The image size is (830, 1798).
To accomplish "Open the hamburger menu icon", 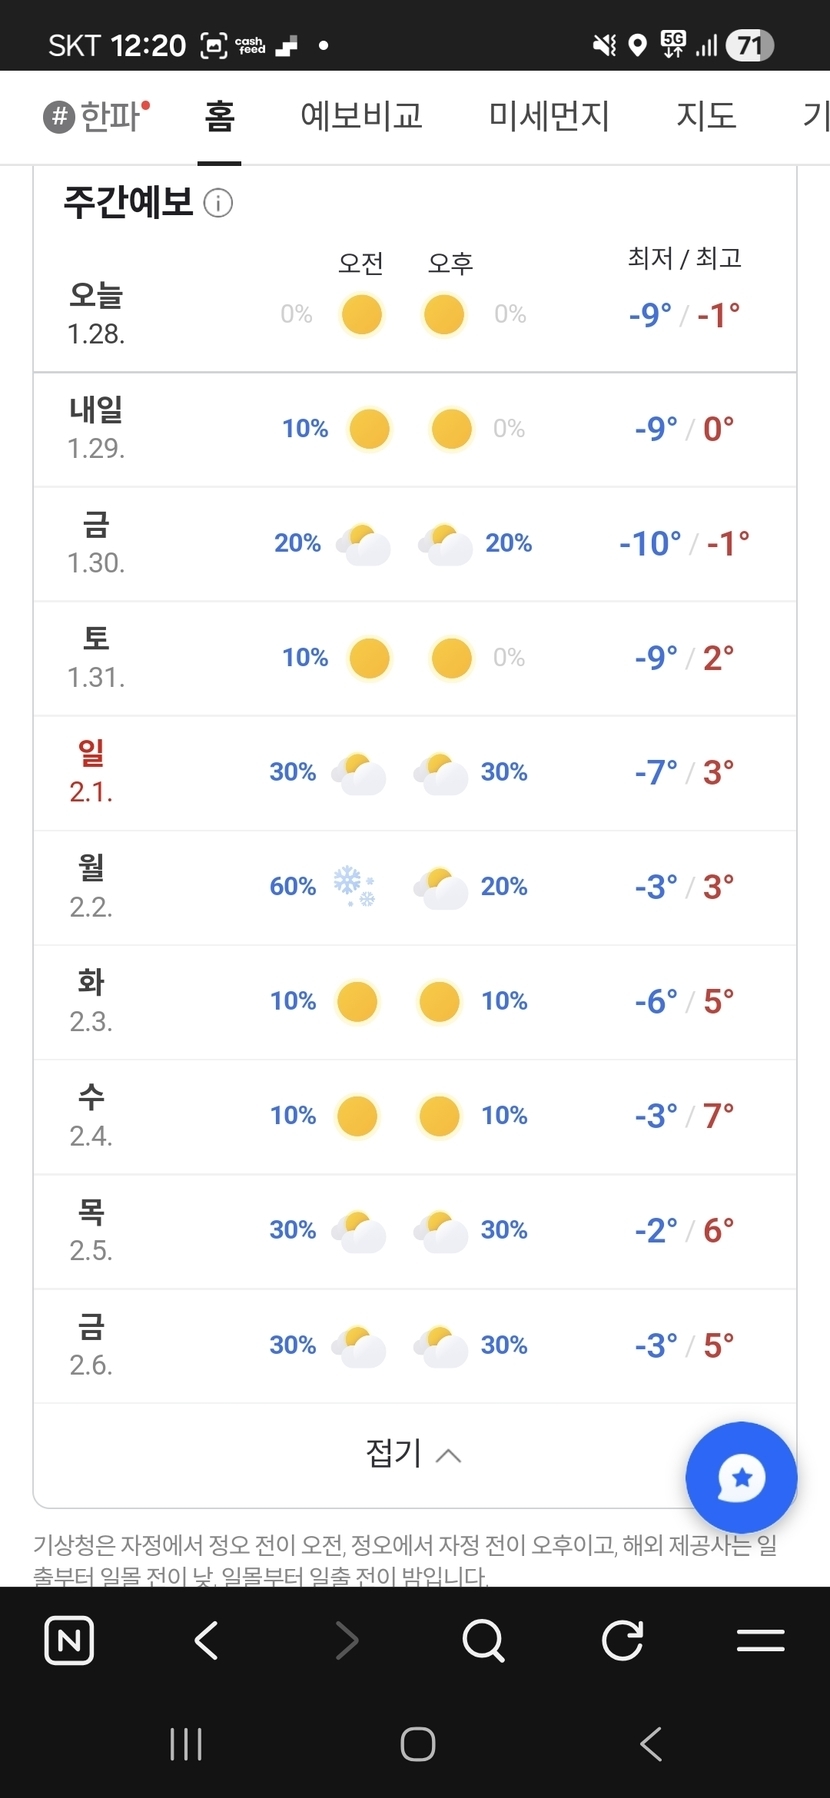I will pos(760,1640).
